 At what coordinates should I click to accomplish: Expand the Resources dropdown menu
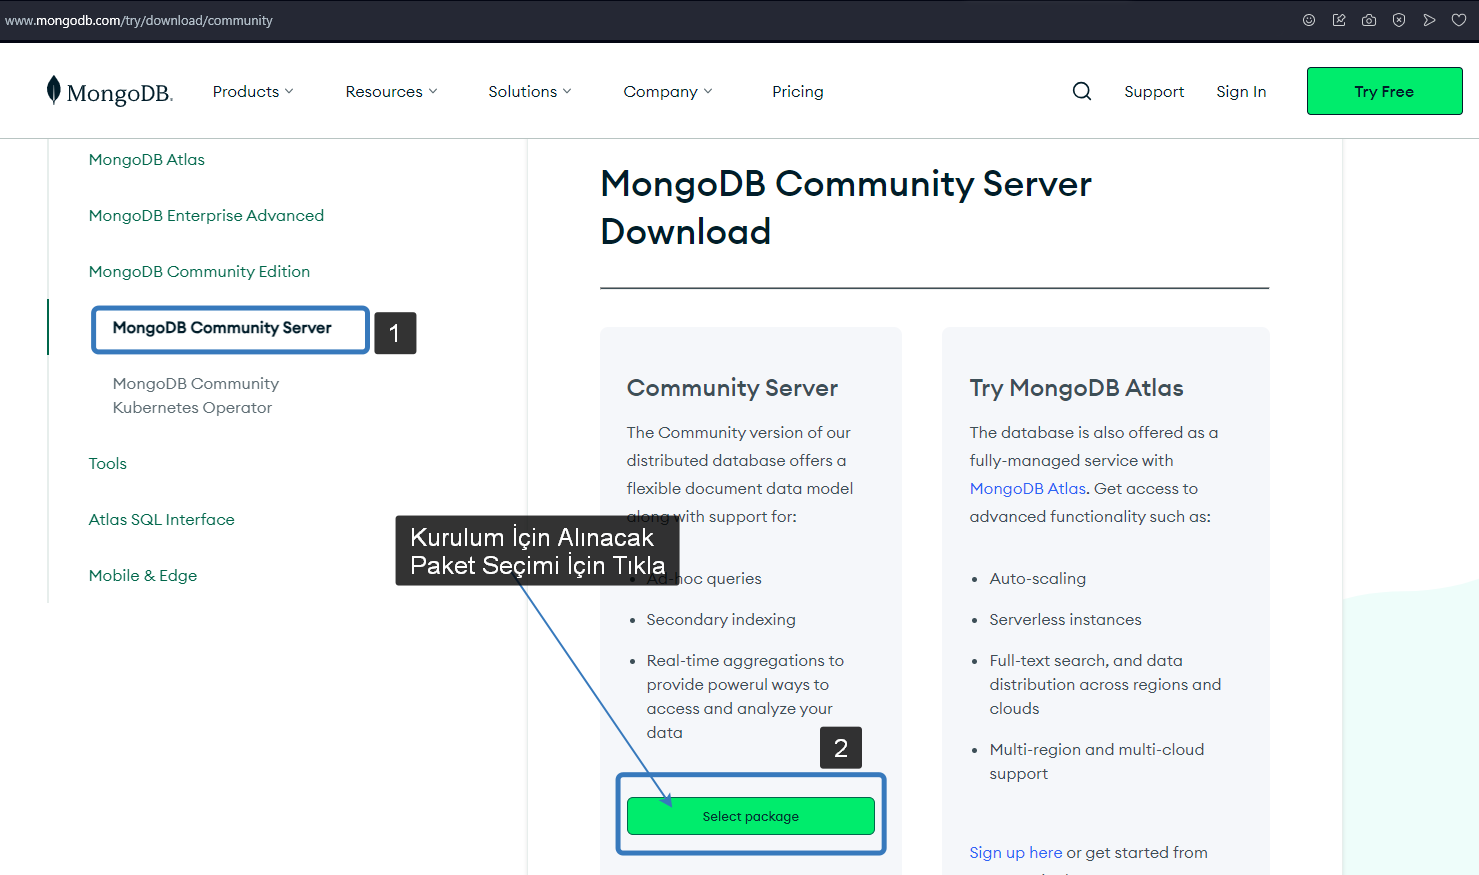391,91
